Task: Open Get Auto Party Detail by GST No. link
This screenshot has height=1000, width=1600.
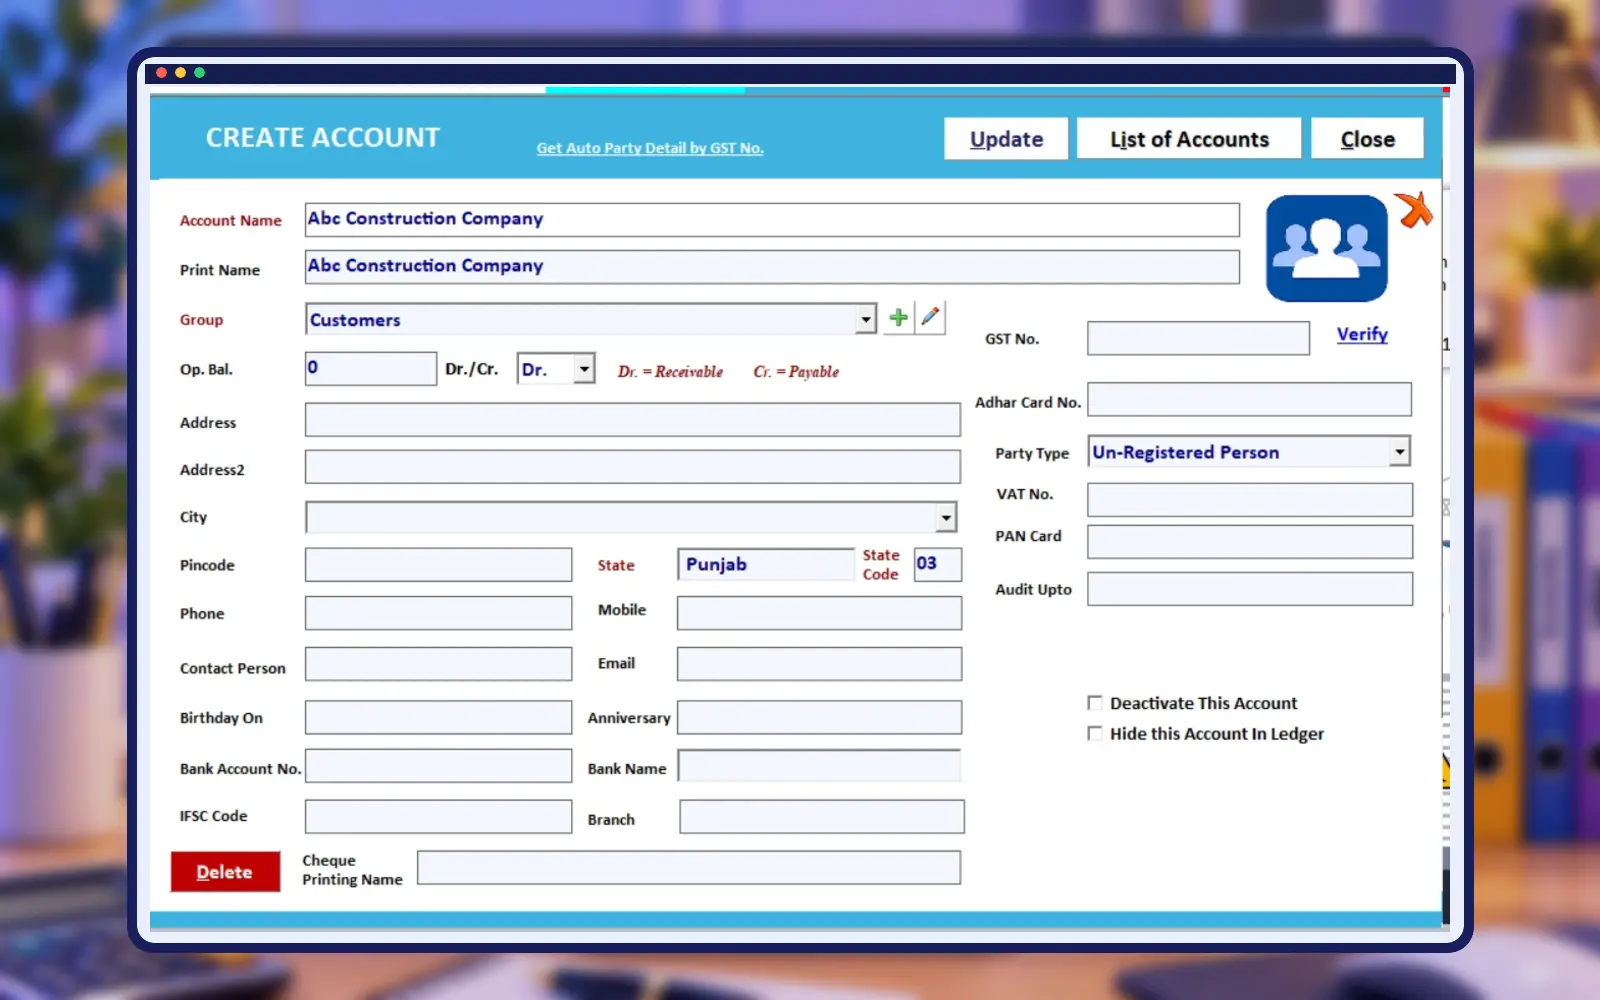Action: click(650, 148)
